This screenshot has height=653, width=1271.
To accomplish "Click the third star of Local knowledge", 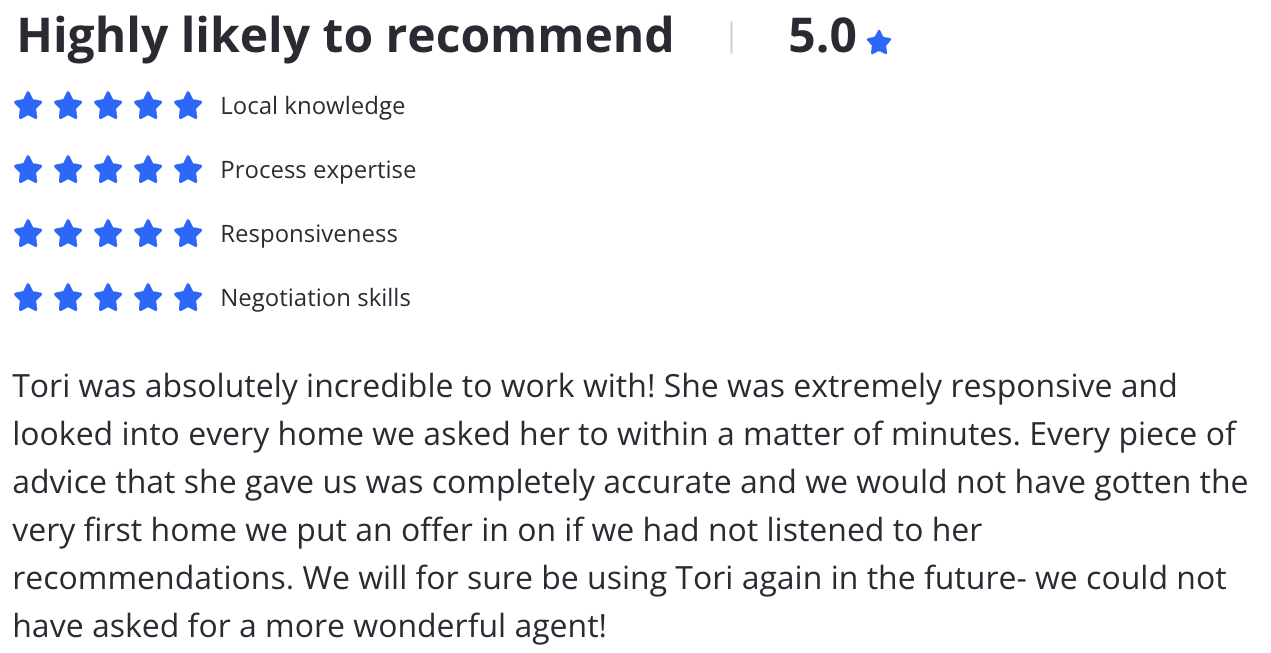I will tap(108, 105).
